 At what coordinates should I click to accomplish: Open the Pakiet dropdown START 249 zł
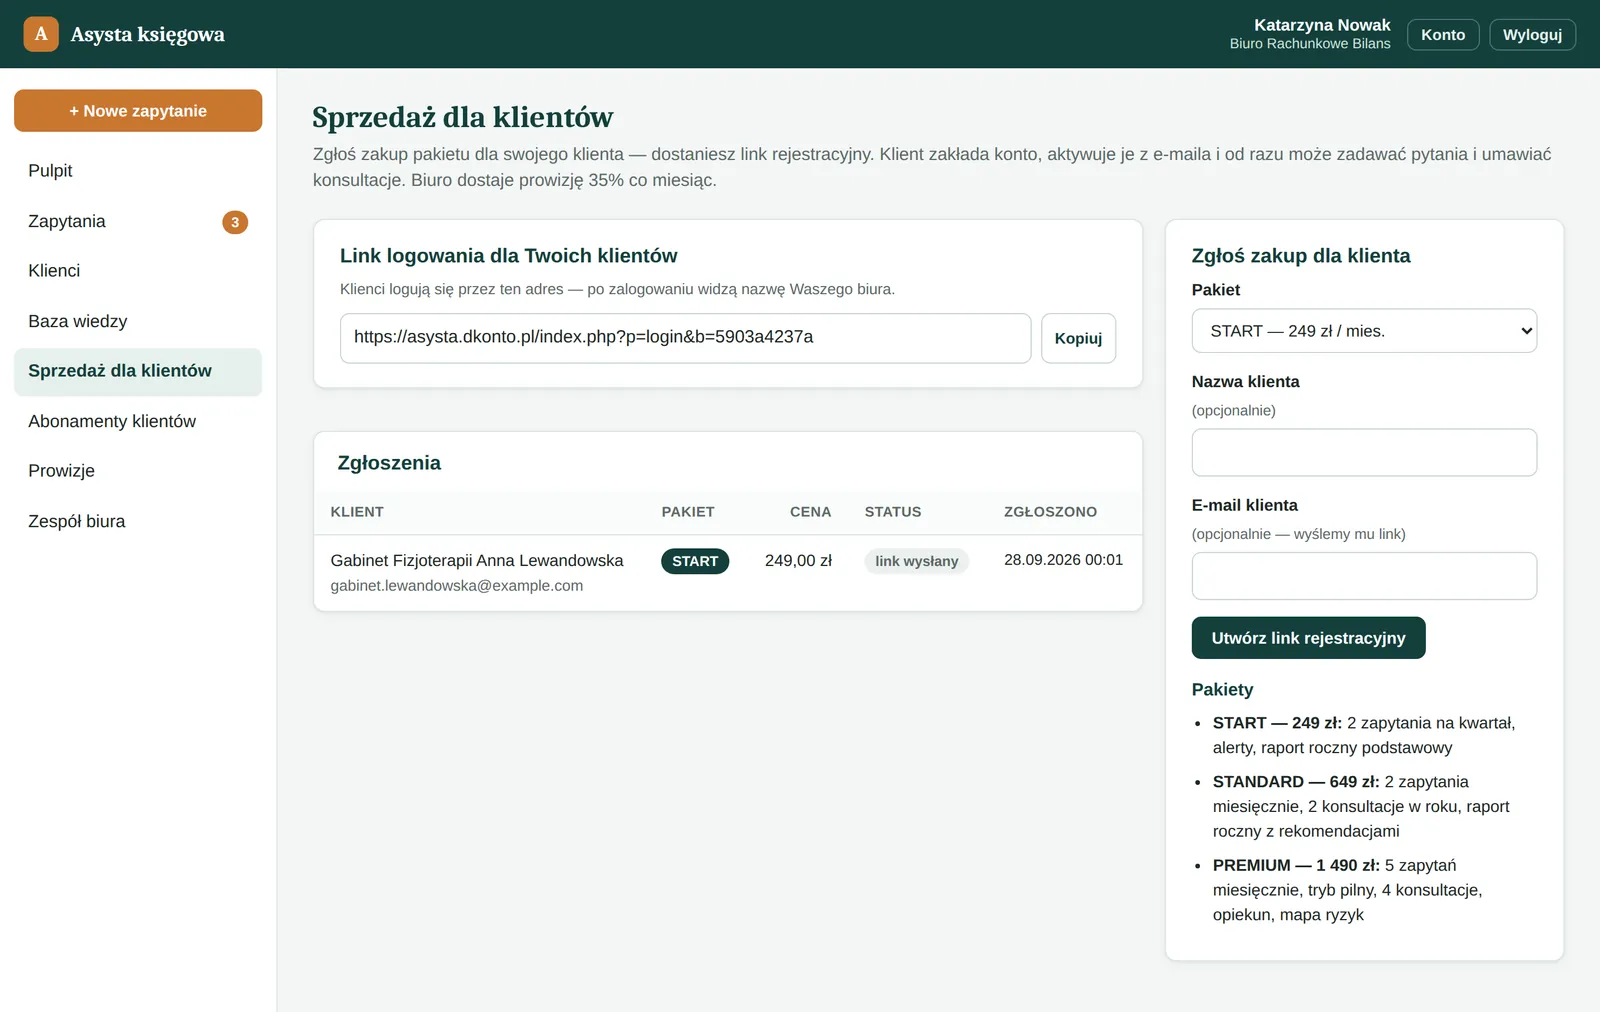(1364, 331)
